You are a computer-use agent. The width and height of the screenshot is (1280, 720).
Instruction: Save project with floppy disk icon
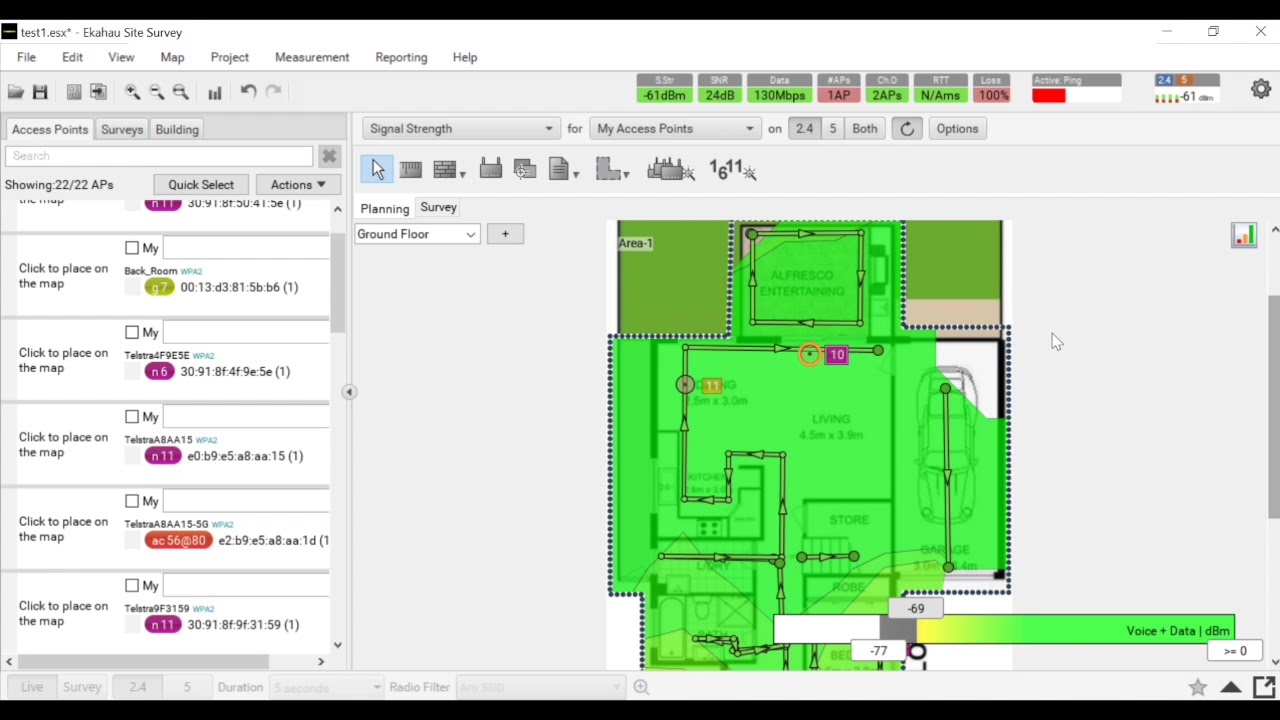pos(40,92)
